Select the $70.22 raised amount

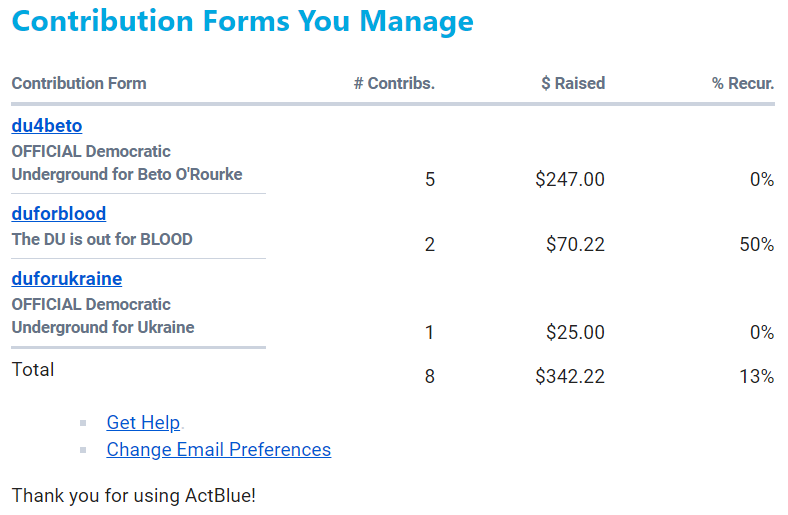coord(575,244)
